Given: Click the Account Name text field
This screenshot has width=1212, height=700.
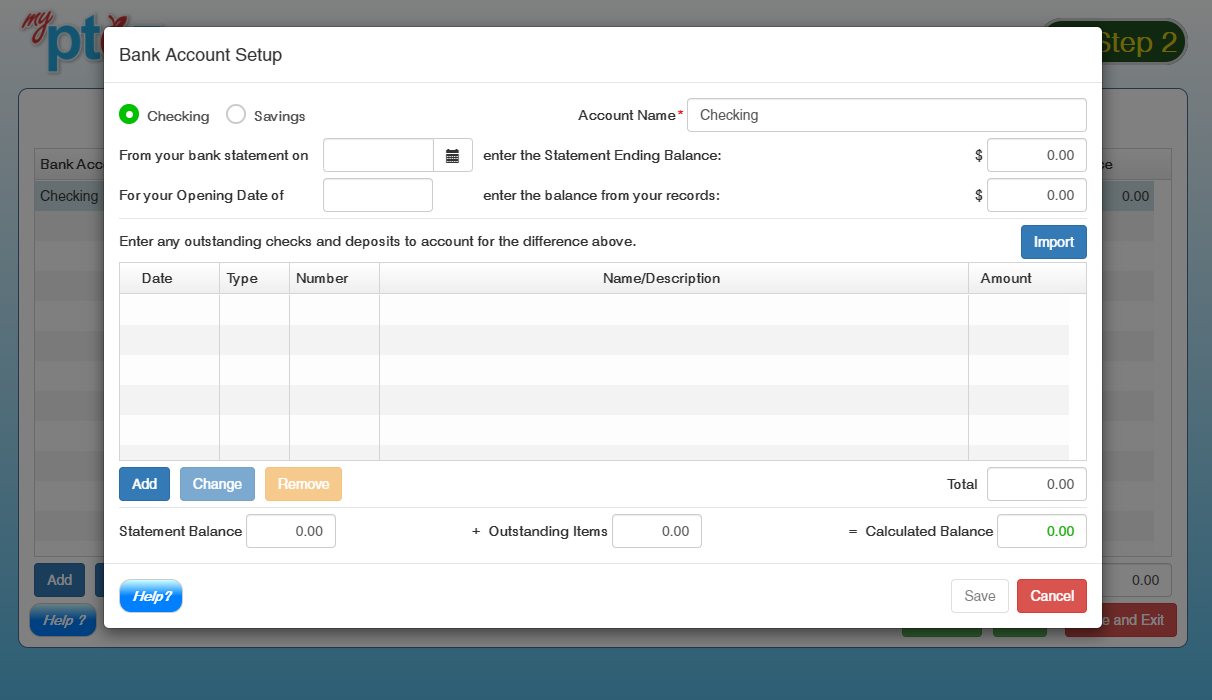Looking at the screenshot, I should pos(886,115).
